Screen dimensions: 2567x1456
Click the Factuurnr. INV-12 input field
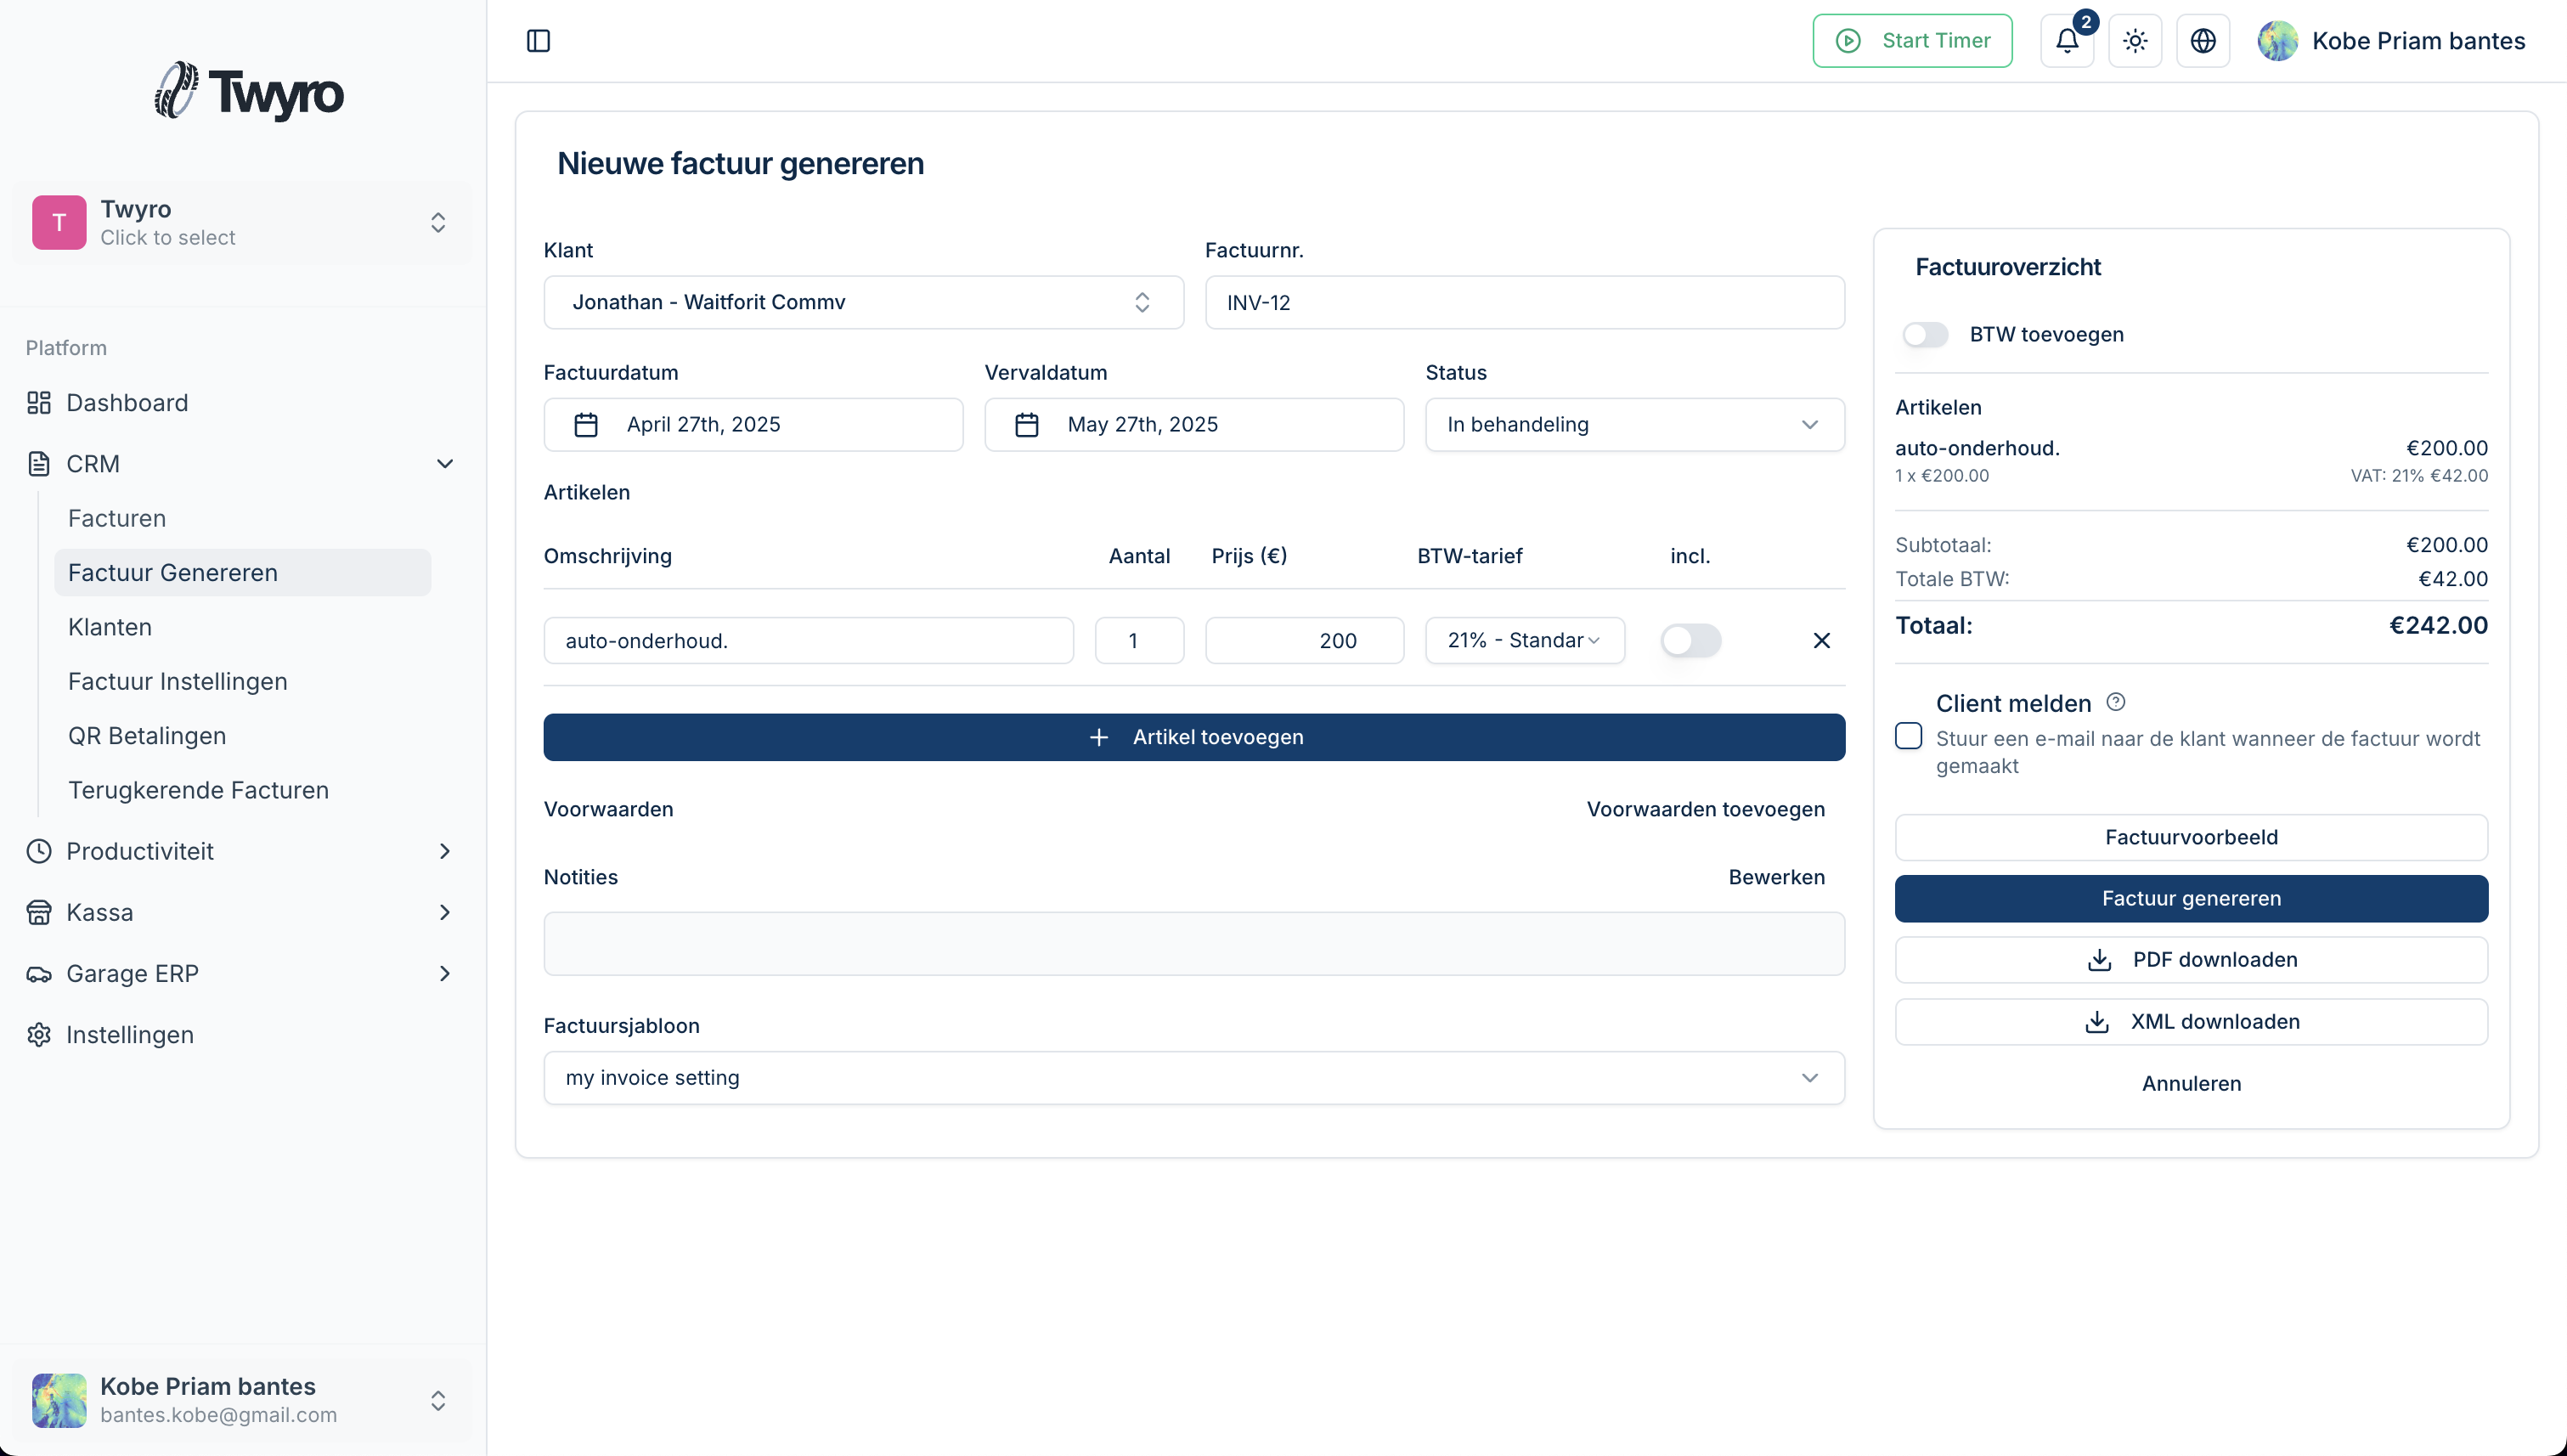(x=1523, y=302)
